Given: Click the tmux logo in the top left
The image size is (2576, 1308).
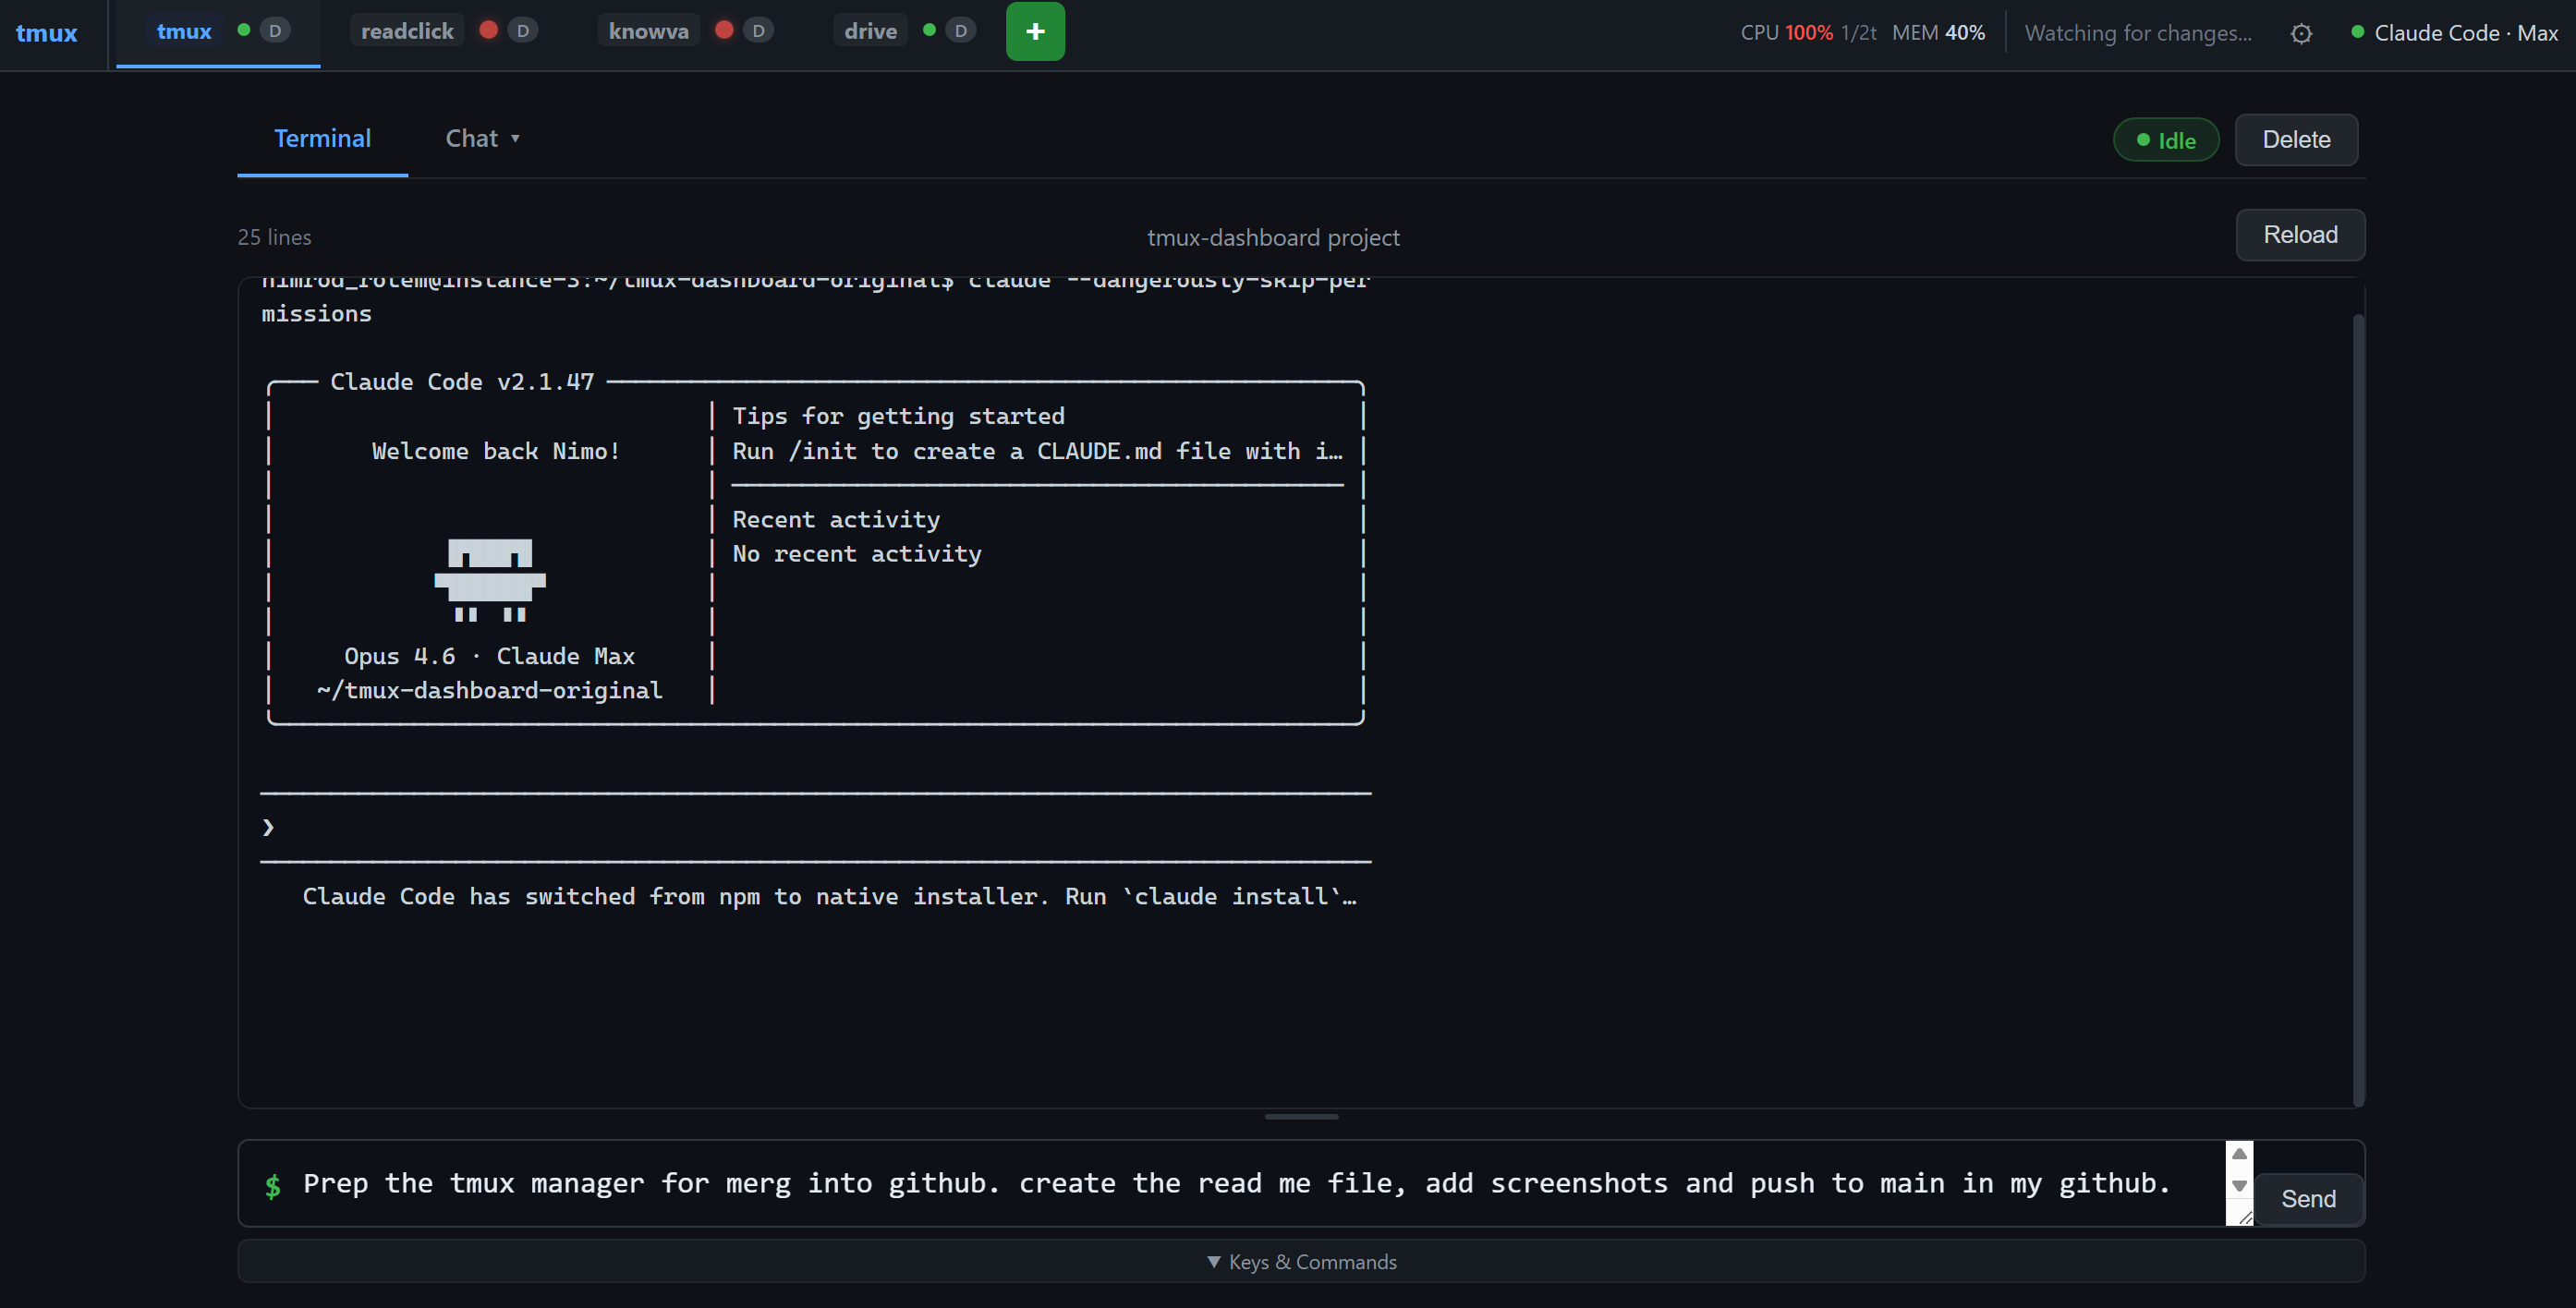Looking at the screenshot, I should 46,33.
